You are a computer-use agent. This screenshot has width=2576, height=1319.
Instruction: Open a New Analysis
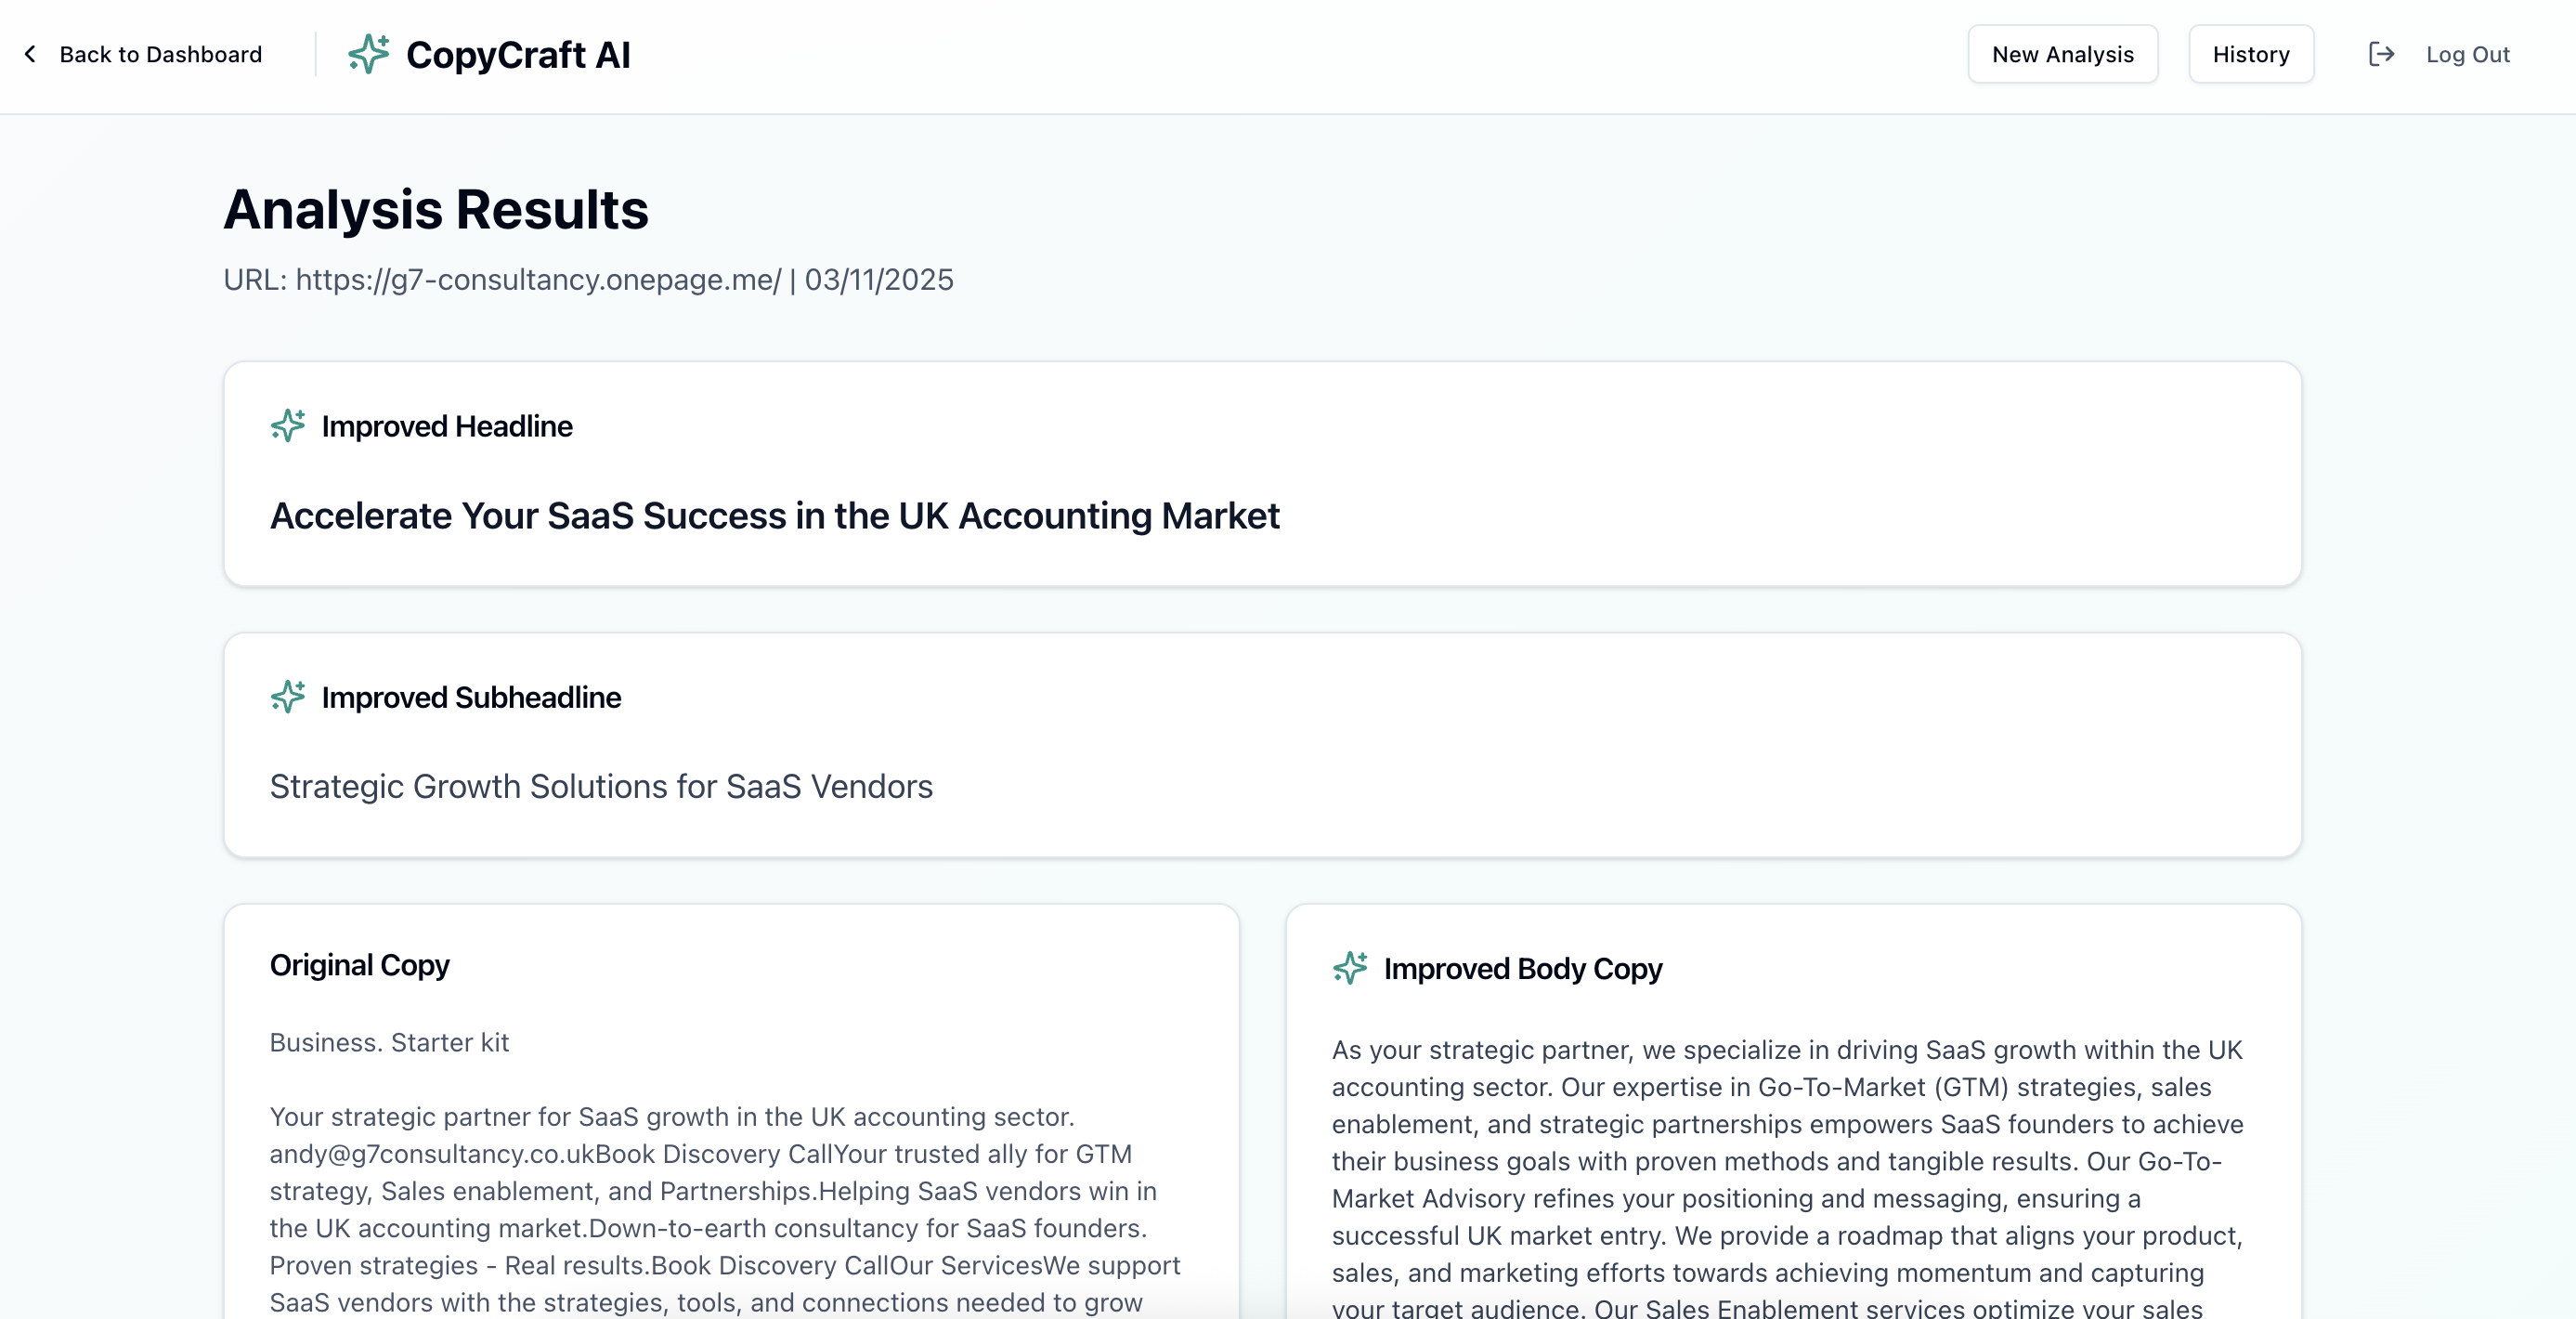tap(2062, 54)
